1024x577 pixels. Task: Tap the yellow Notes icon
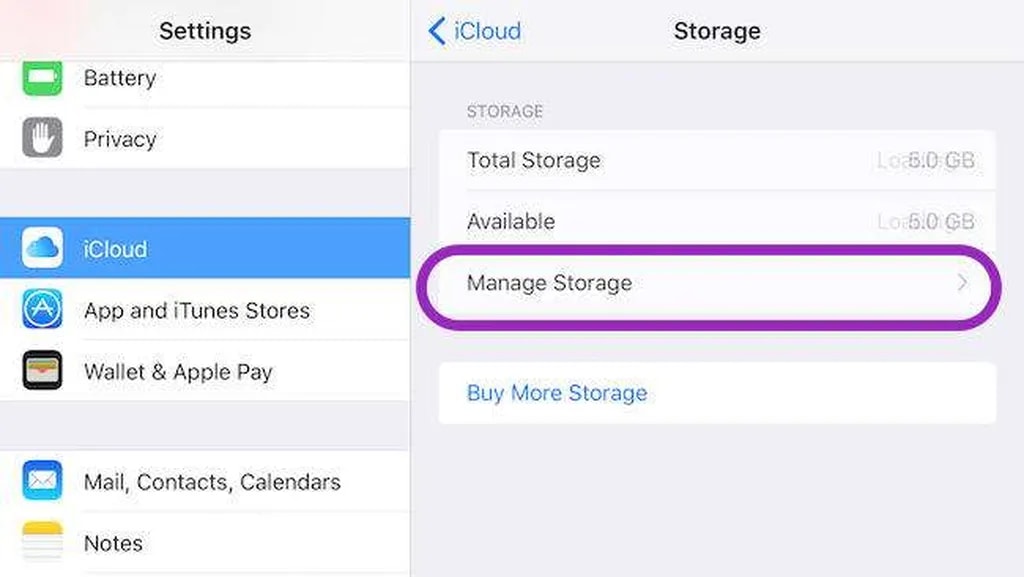(42, 543)
